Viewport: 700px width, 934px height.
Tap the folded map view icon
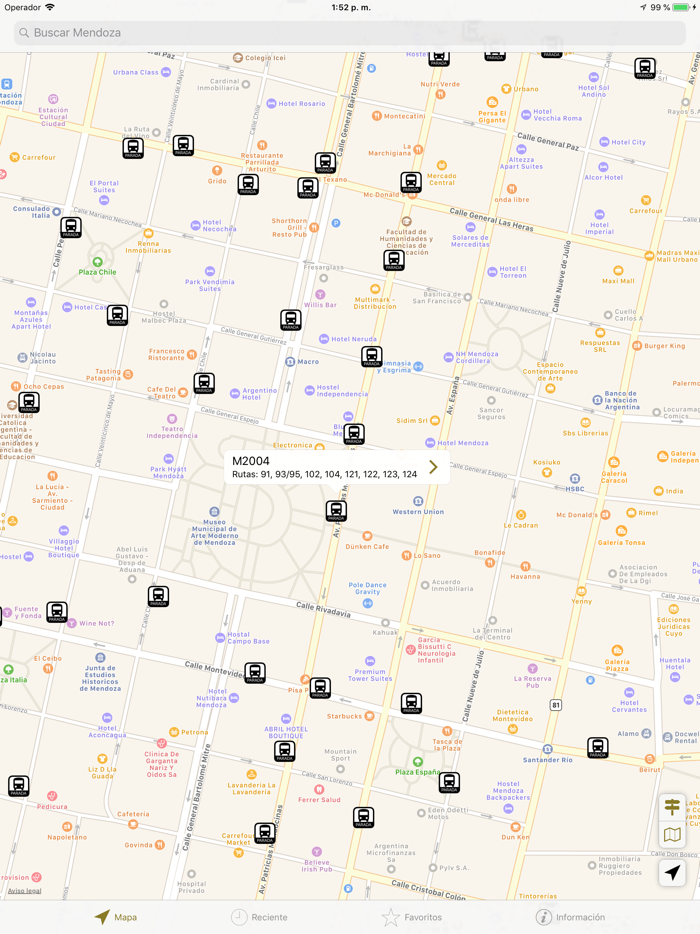(672, 836)
